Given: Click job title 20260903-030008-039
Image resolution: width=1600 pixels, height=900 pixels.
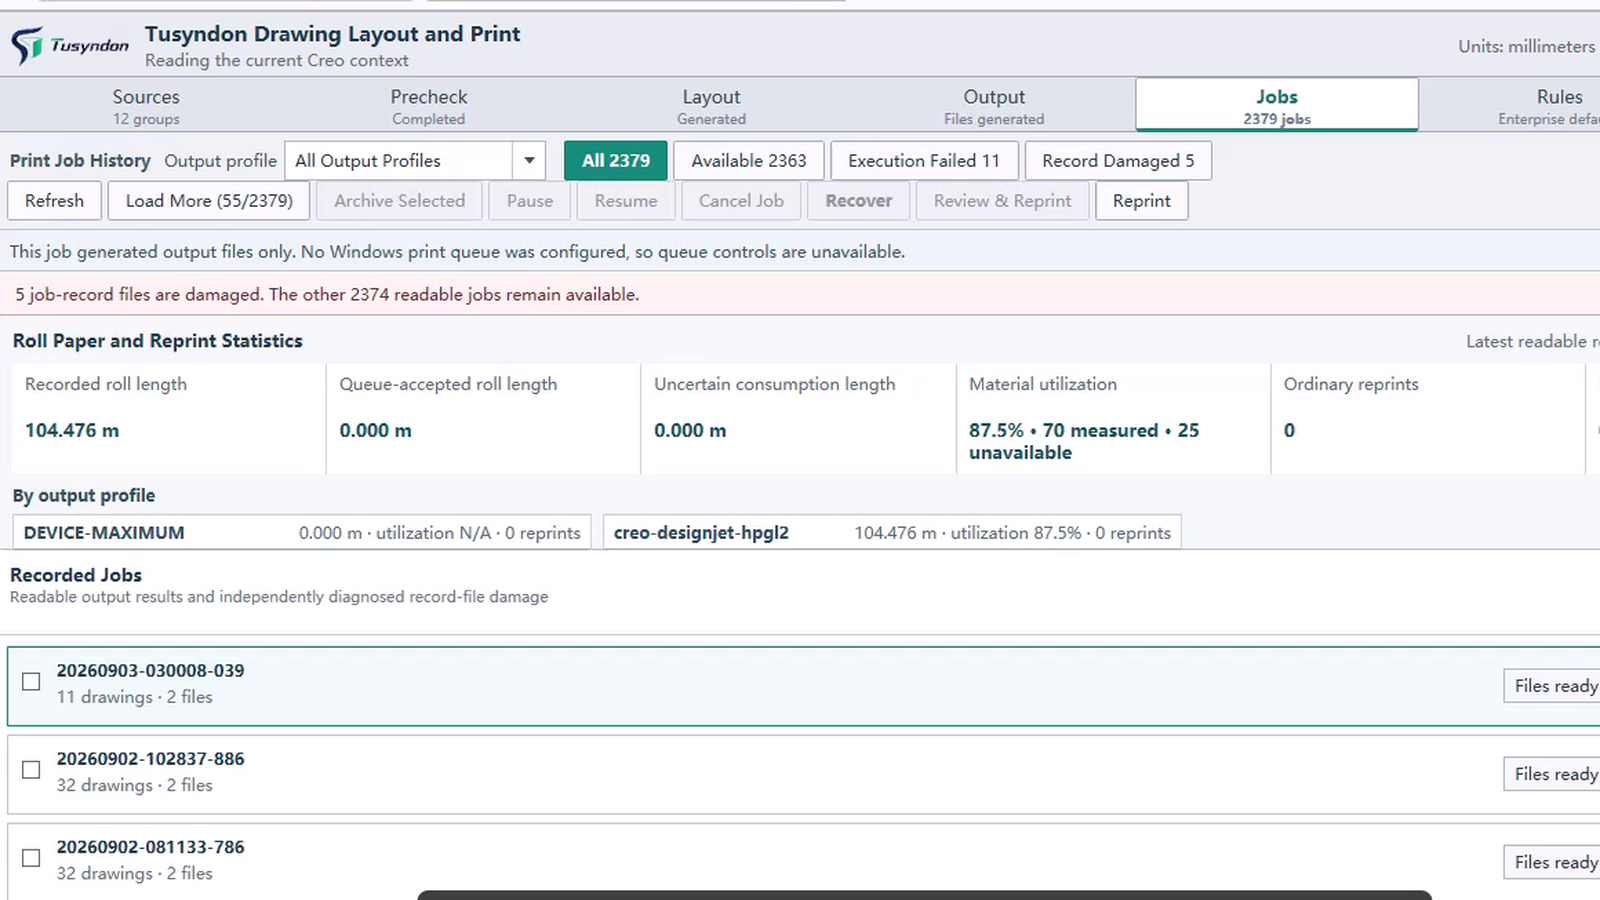Looking at the screenshot, I should point(150,671).
